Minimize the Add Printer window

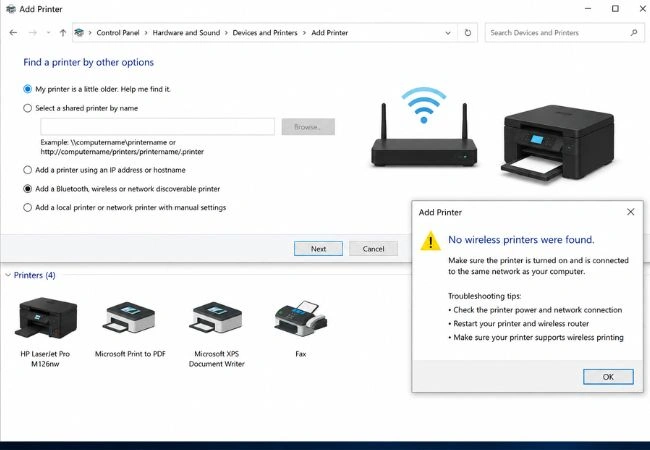tap(588, 9)
